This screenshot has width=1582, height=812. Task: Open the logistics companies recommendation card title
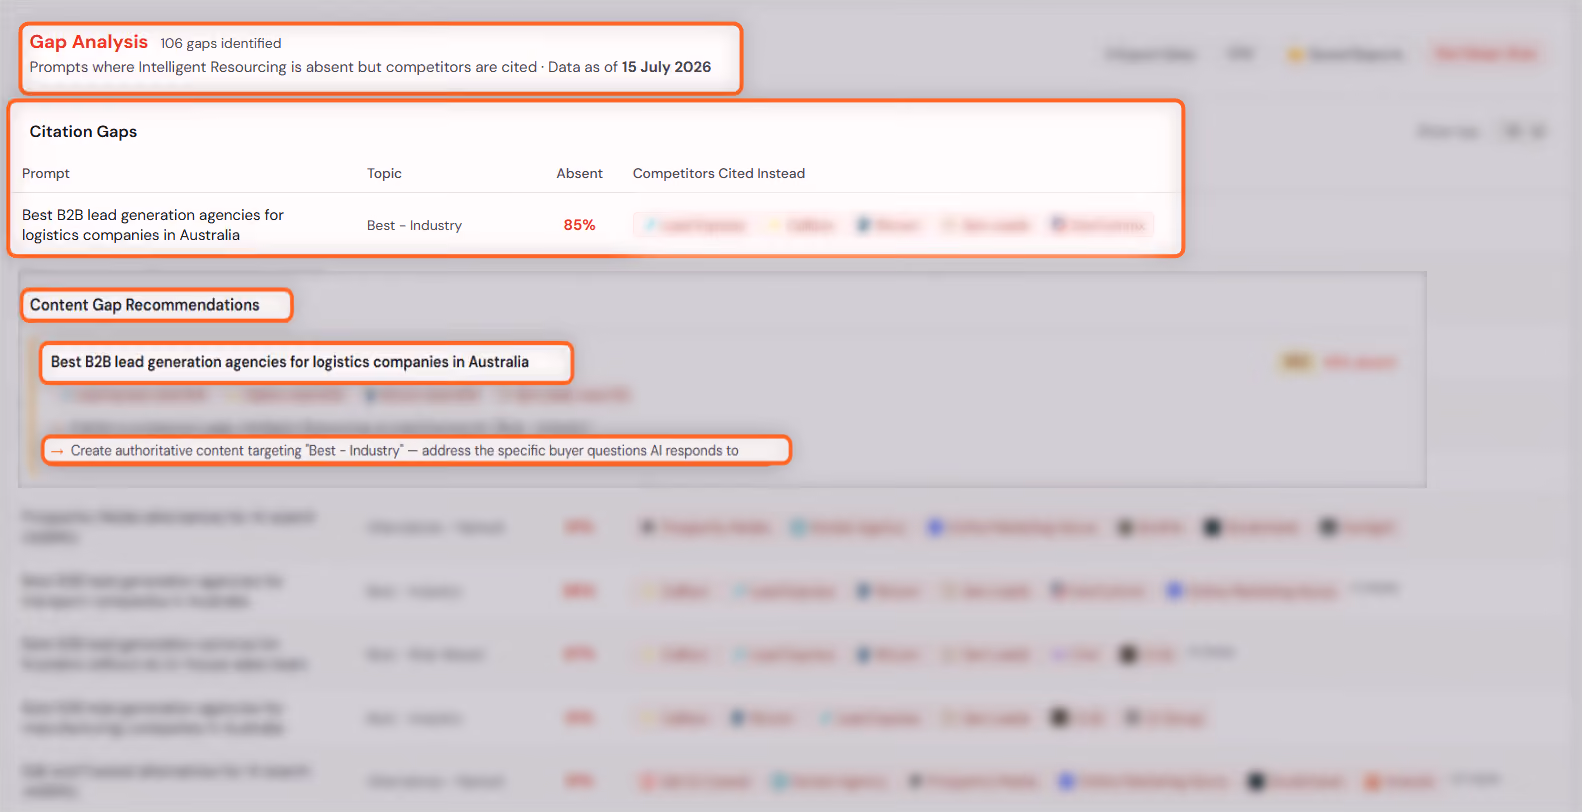[x=290, y=362]
